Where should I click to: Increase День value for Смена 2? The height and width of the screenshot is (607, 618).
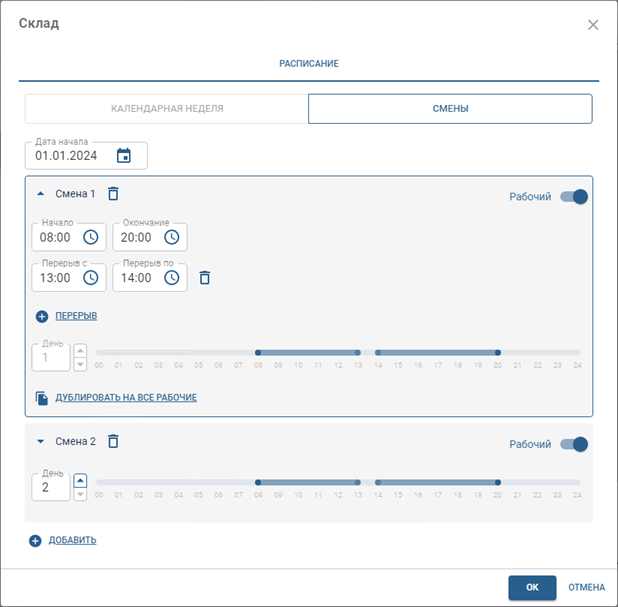(80, 479)
